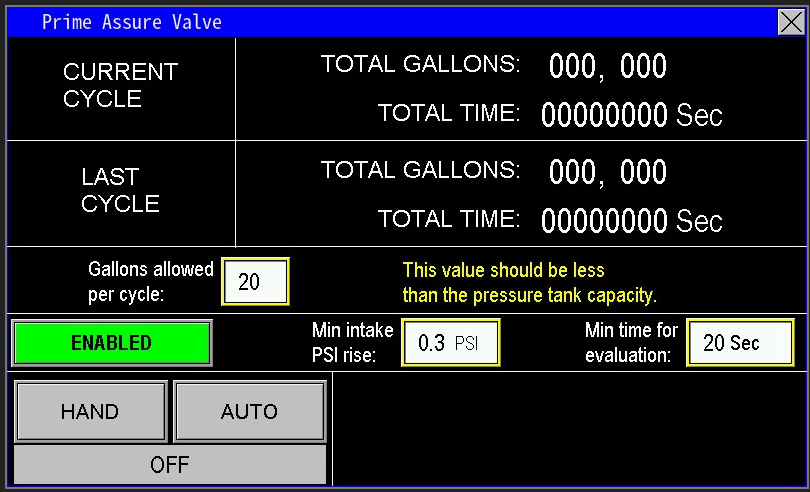Image resolution: width=810 pixels, height=492 pixels.
Task: Click current cycle TOTAL GALLONS label
Action: pos(420,64)
